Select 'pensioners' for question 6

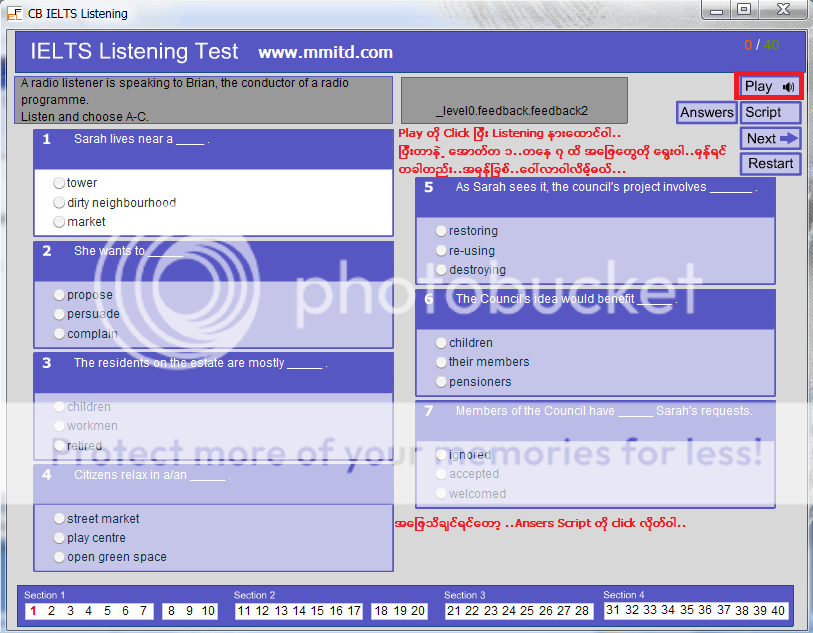click(441, 381)
